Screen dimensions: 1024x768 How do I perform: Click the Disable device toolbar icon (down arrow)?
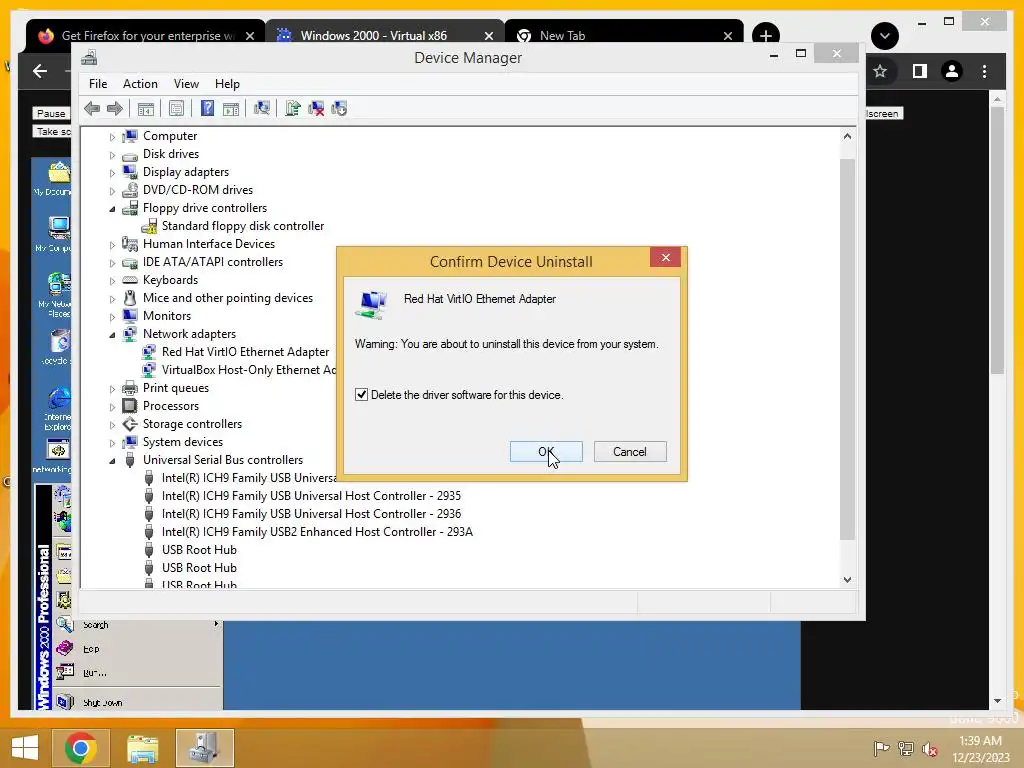(x=339, y=108)
